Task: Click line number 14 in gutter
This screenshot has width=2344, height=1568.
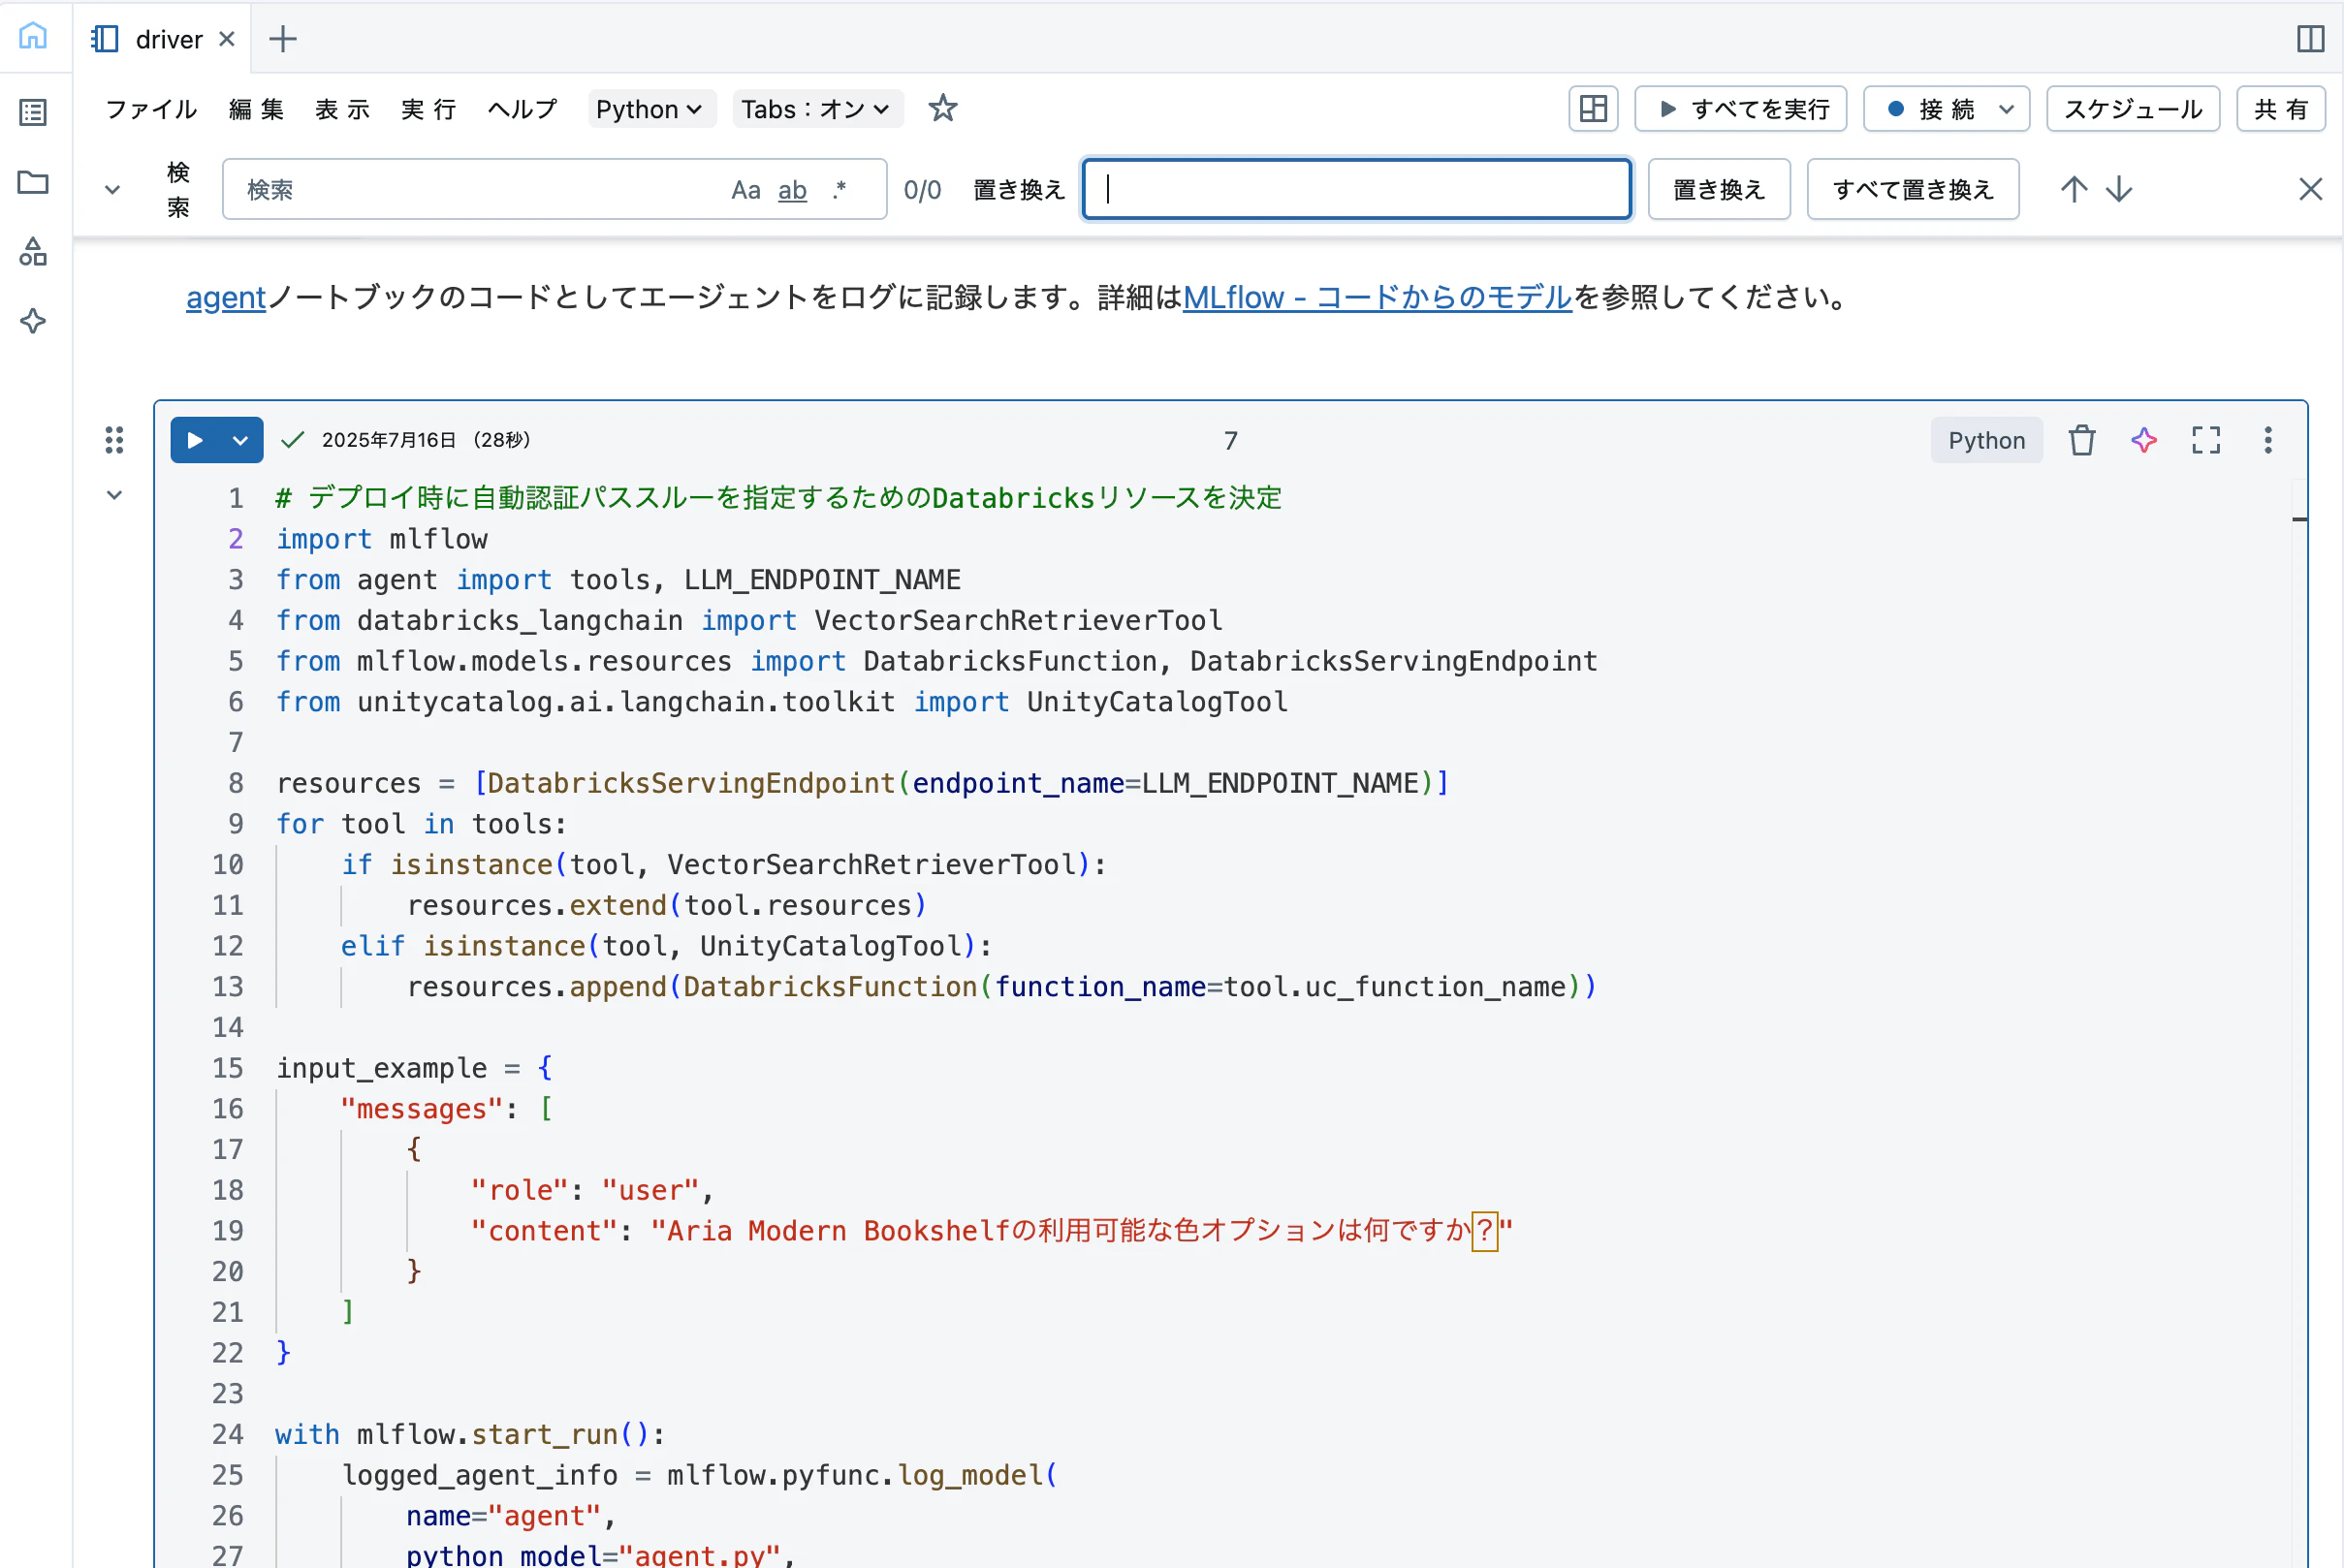Action: pyautogui.click(x=228, y=1027)
